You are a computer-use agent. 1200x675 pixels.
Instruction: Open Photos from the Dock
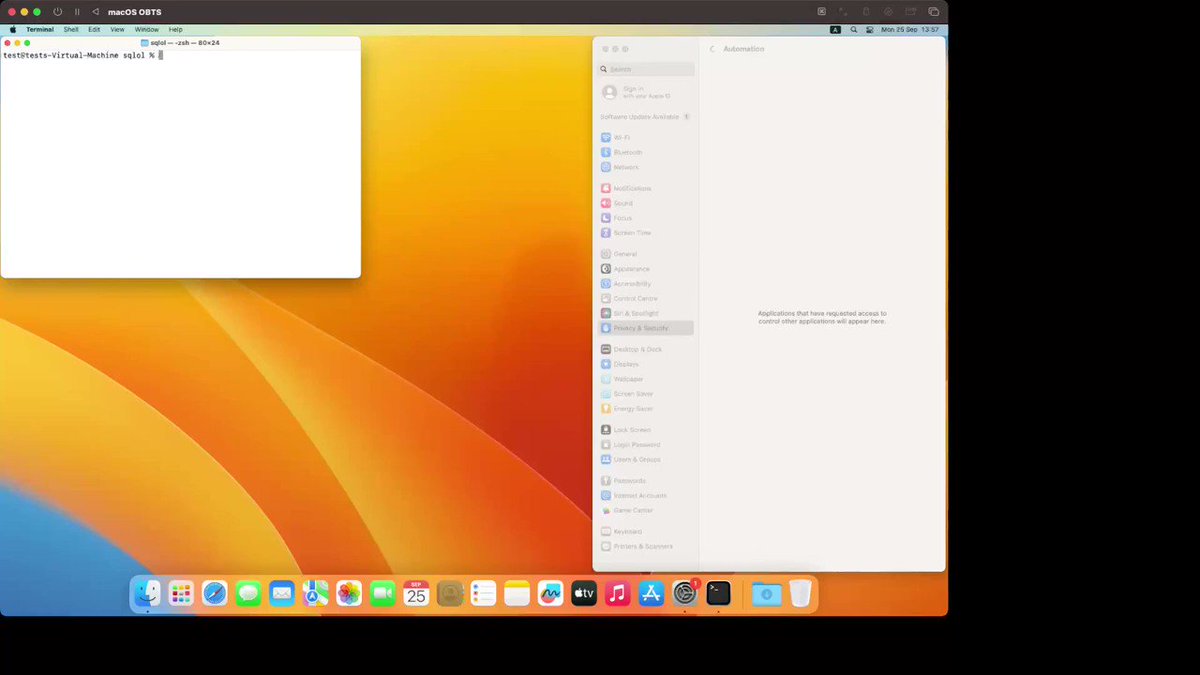tap(349, 594)
